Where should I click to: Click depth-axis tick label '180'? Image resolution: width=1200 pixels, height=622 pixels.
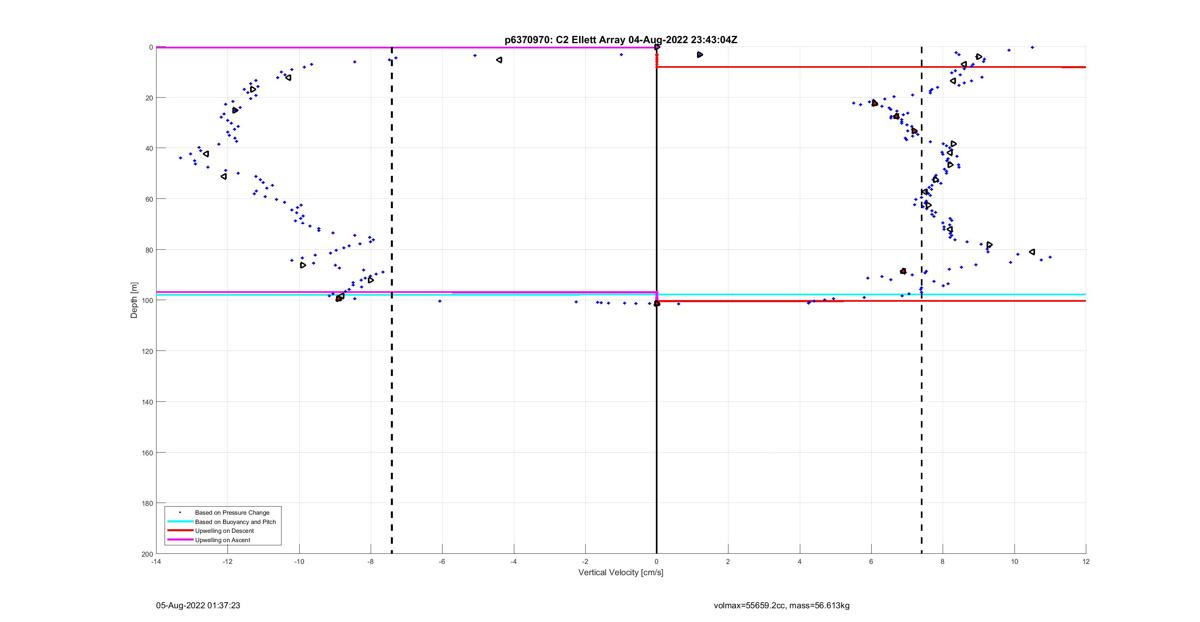(x=147, y=503)
